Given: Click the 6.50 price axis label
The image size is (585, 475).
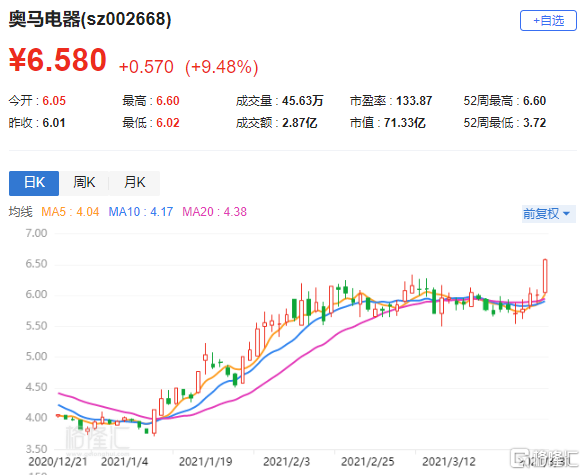Looking at the screenshot, I should coord(36,264).
